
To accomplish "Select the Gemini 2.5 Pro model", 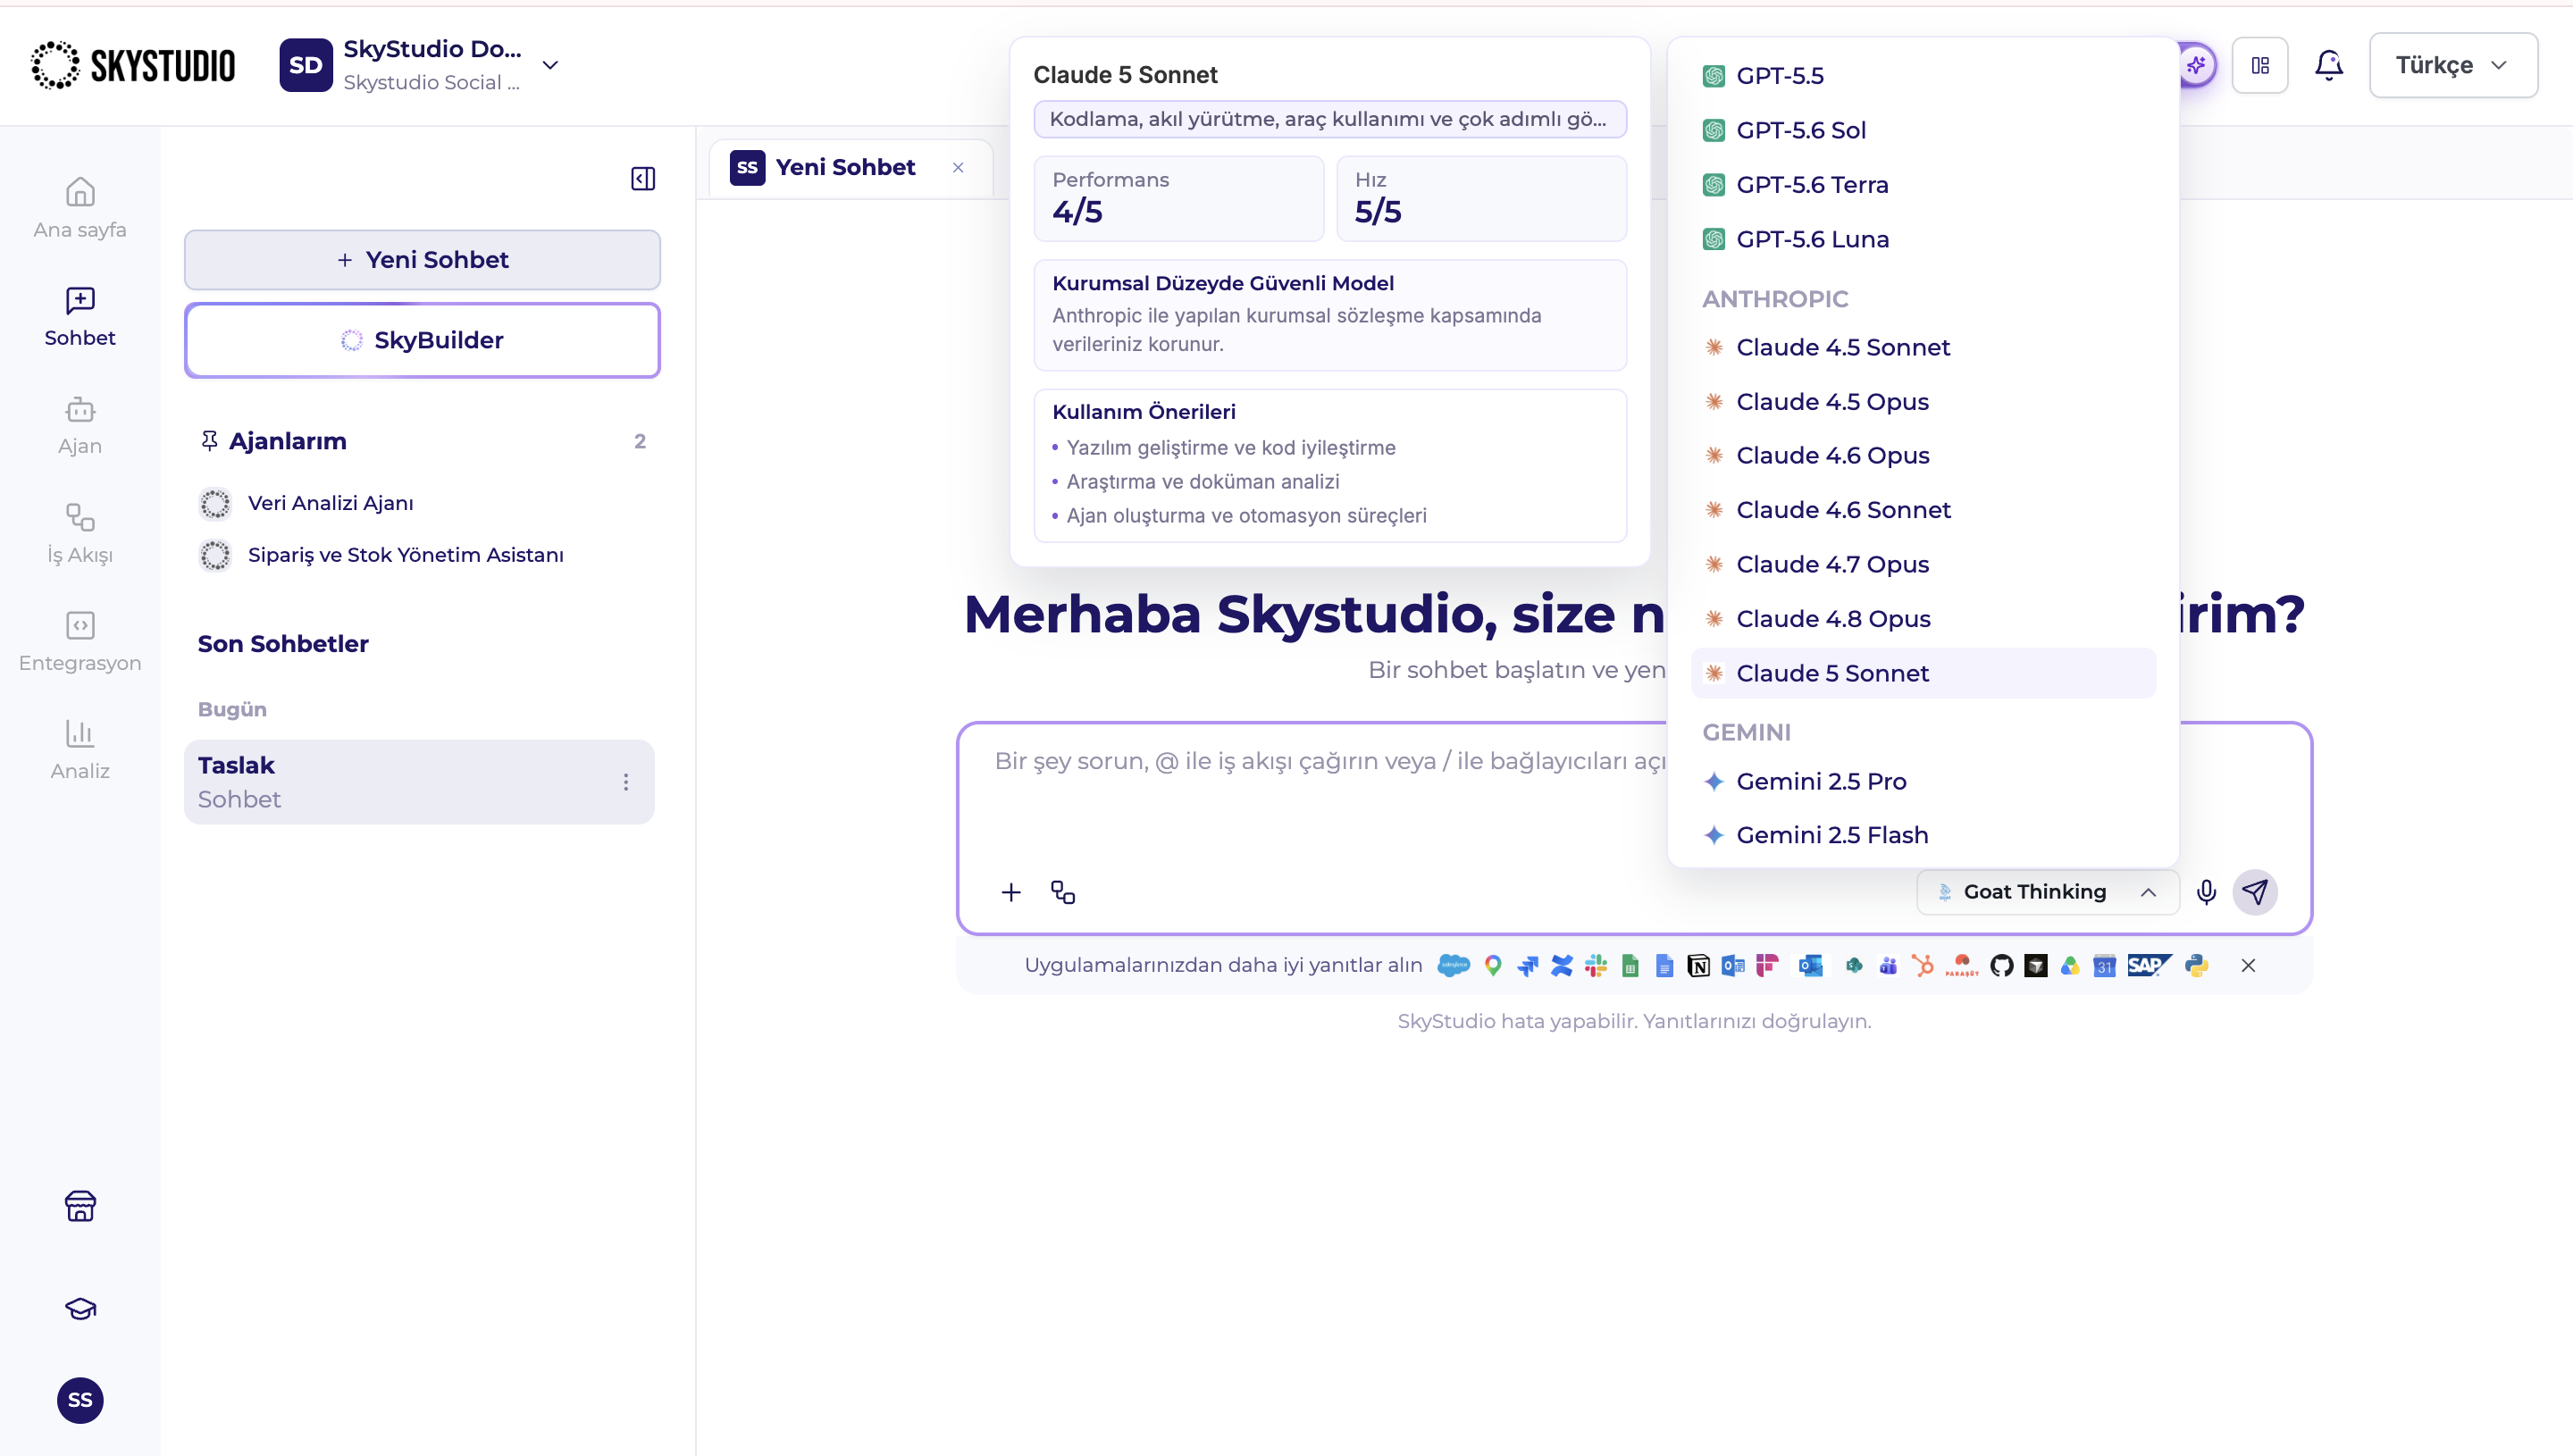I will tap(1922, 781).
